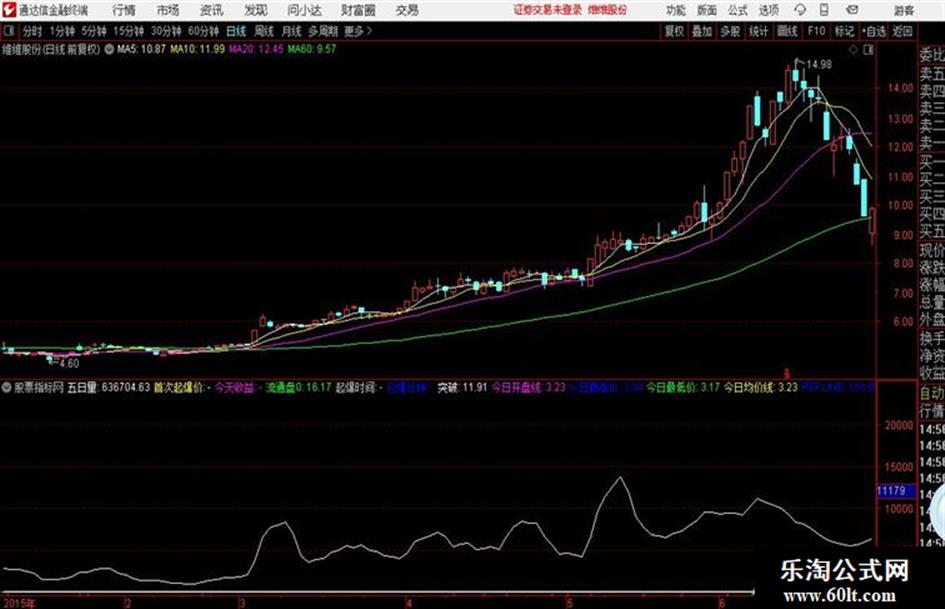
Task: Open the 行情 menu
Action: 124,10
